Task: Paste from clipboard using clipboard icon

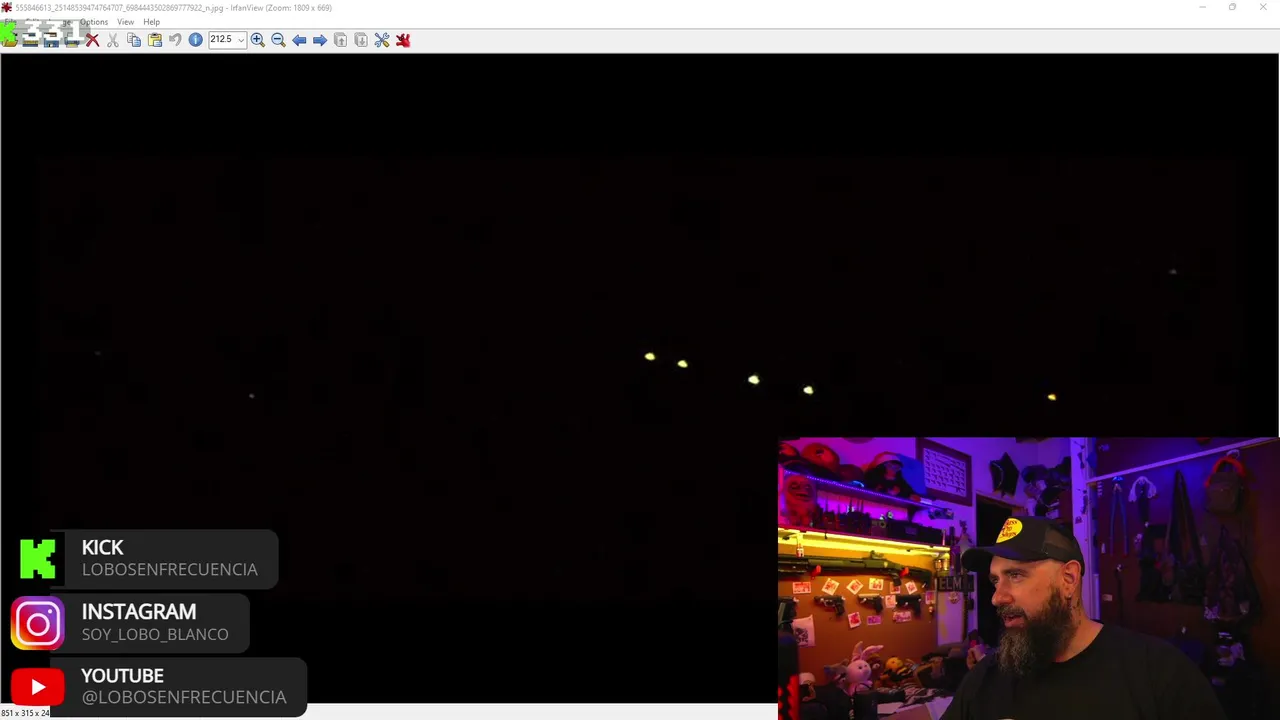Action: tap(155, 40)
